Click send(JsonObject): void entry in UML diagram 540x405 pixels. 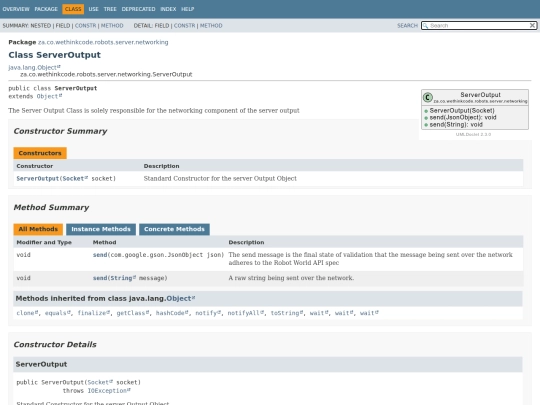(463, 117)
